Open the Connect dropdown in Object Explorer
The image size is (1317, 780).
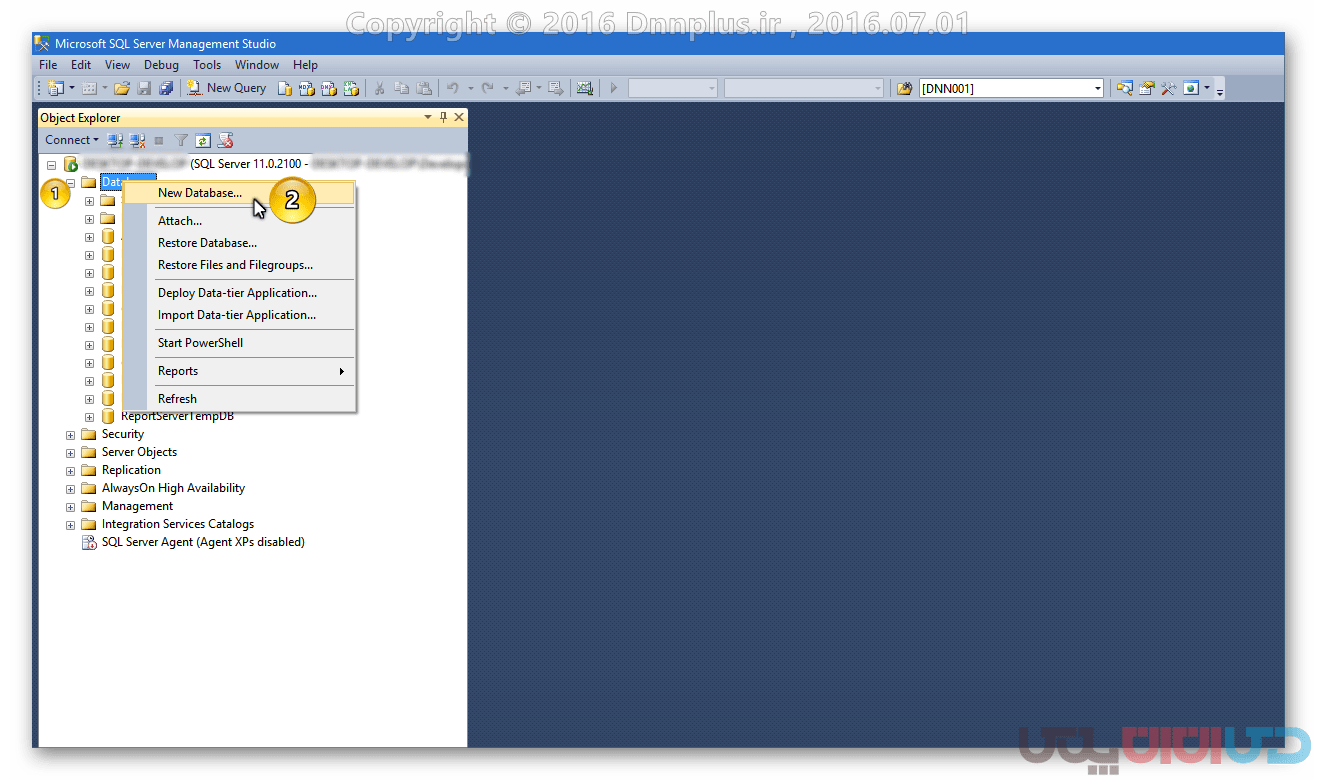coord(72,140)
